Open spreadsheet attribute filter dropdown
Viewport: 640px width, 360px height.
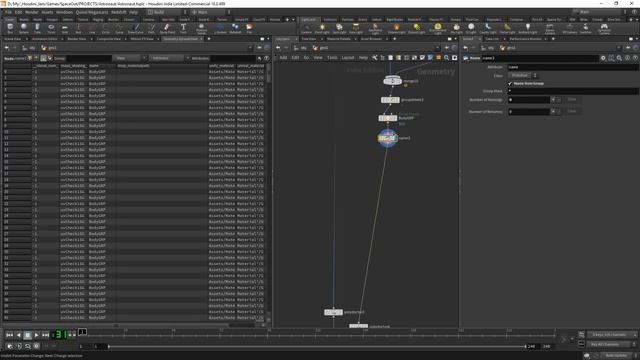(x=169, y=58)
